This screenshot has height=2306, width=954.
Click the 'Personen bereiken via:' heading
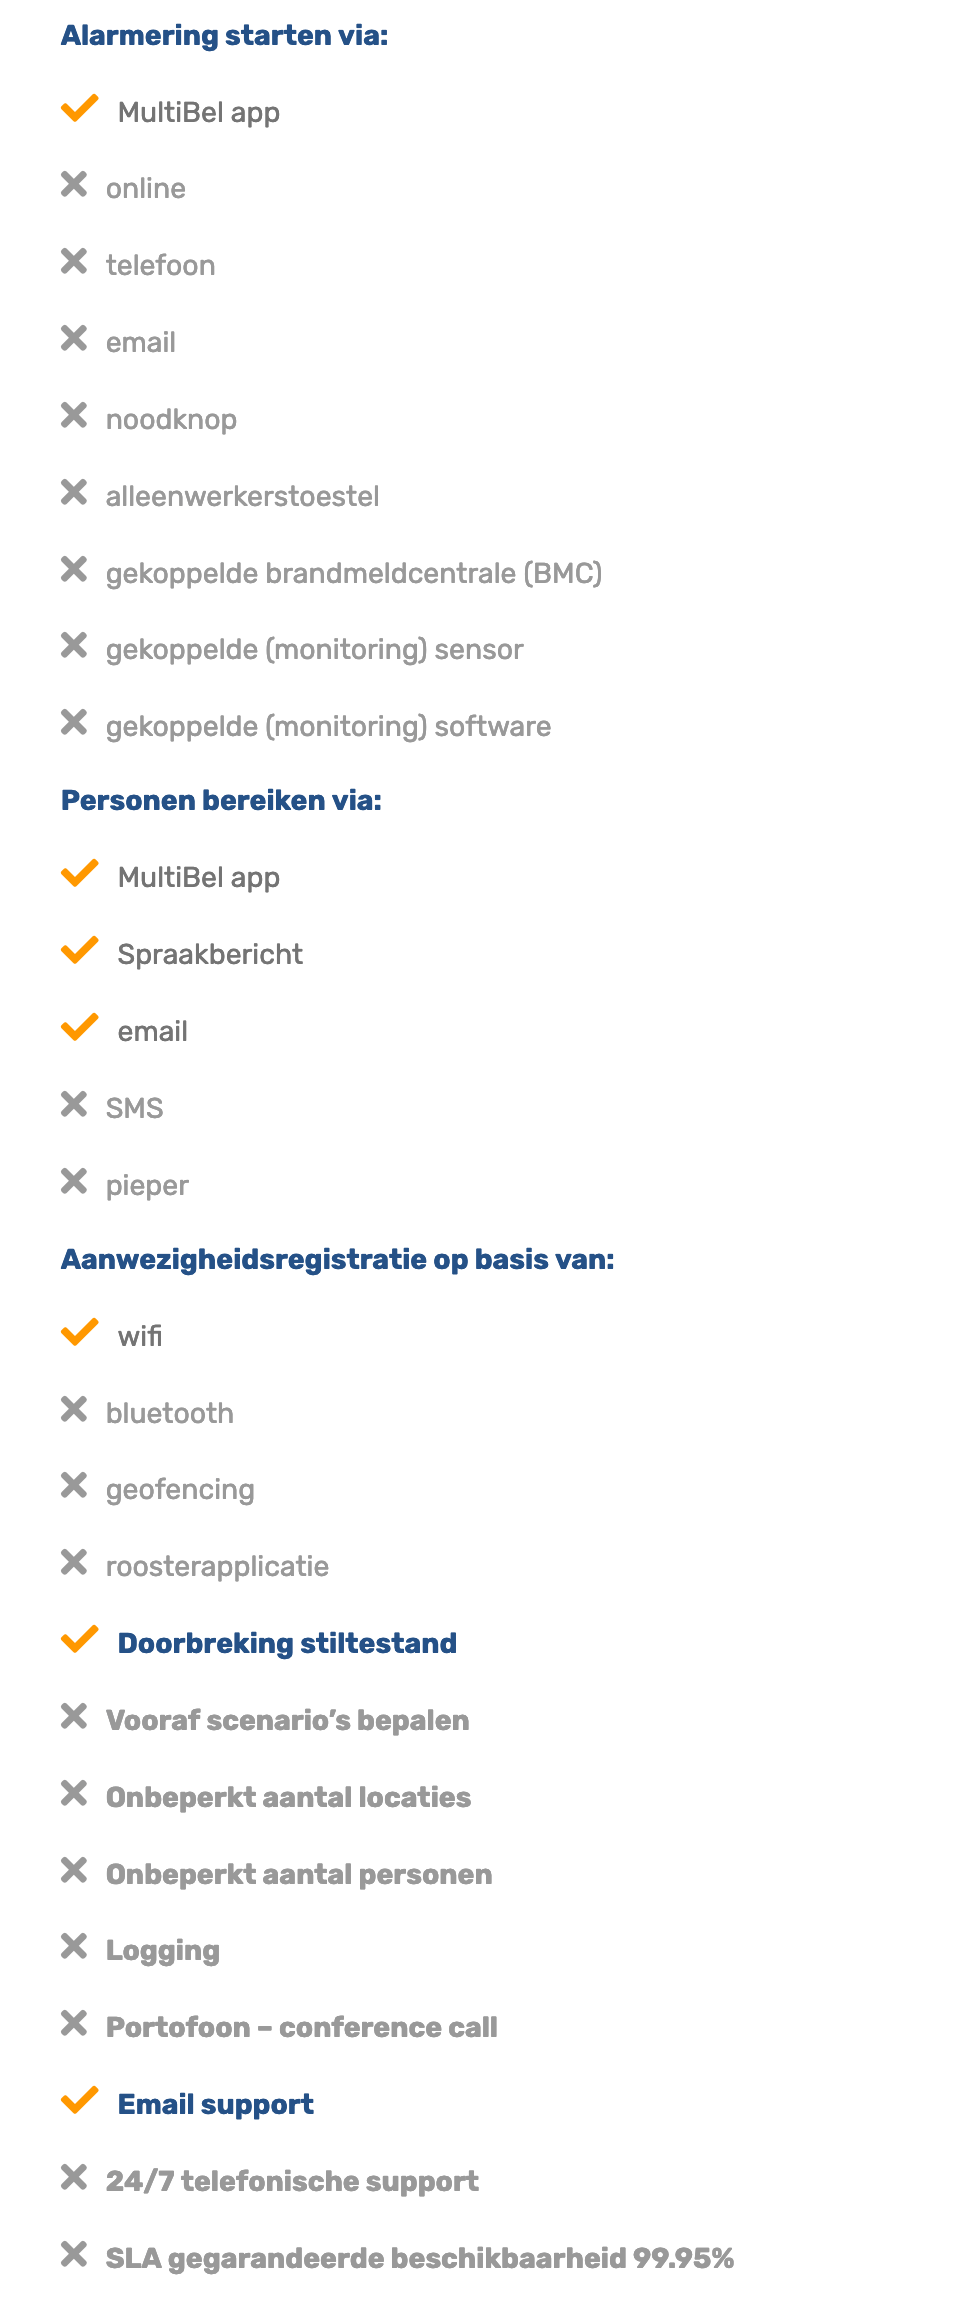[221, 801]
